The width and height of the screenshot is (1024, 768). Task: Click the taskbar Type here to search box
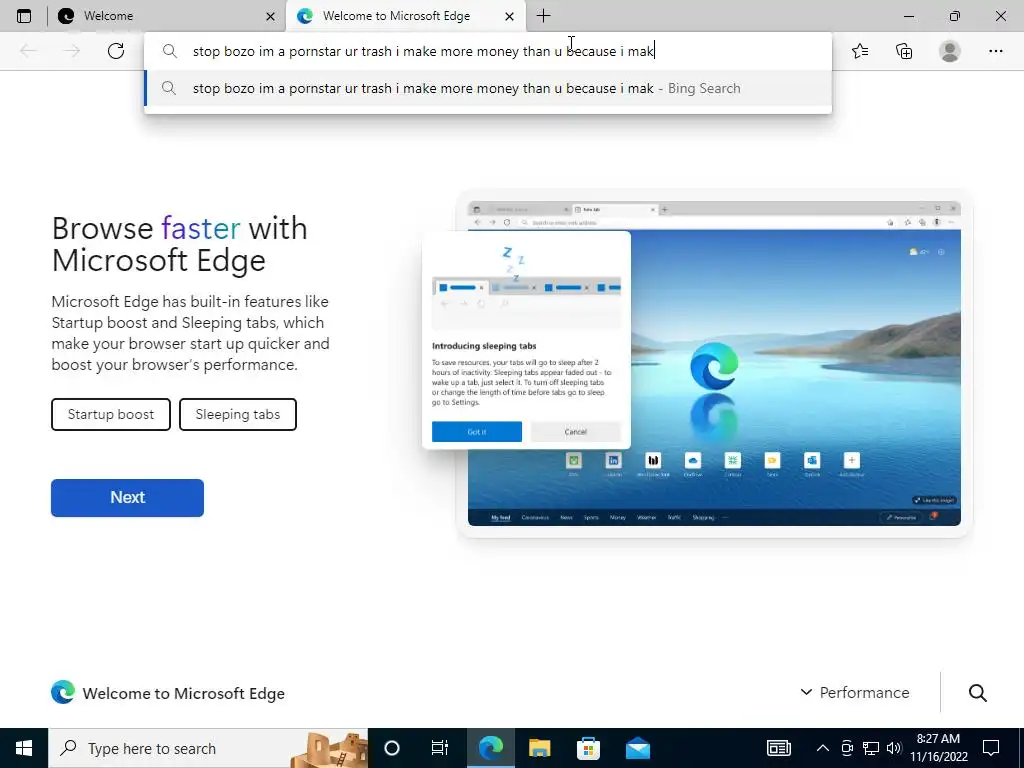208,748
